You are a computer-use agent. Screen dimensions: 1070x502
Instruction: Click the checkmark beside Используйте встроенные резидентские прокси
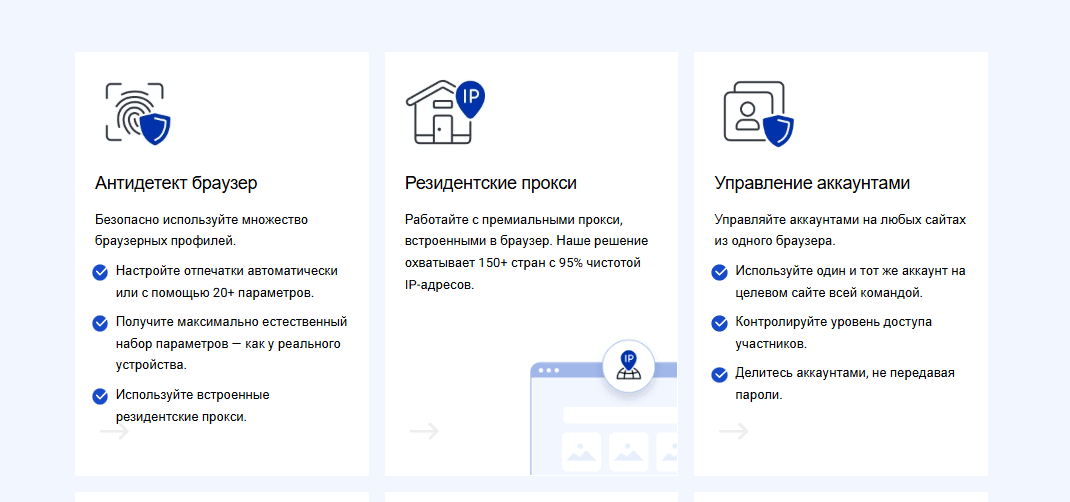[100, 396]
